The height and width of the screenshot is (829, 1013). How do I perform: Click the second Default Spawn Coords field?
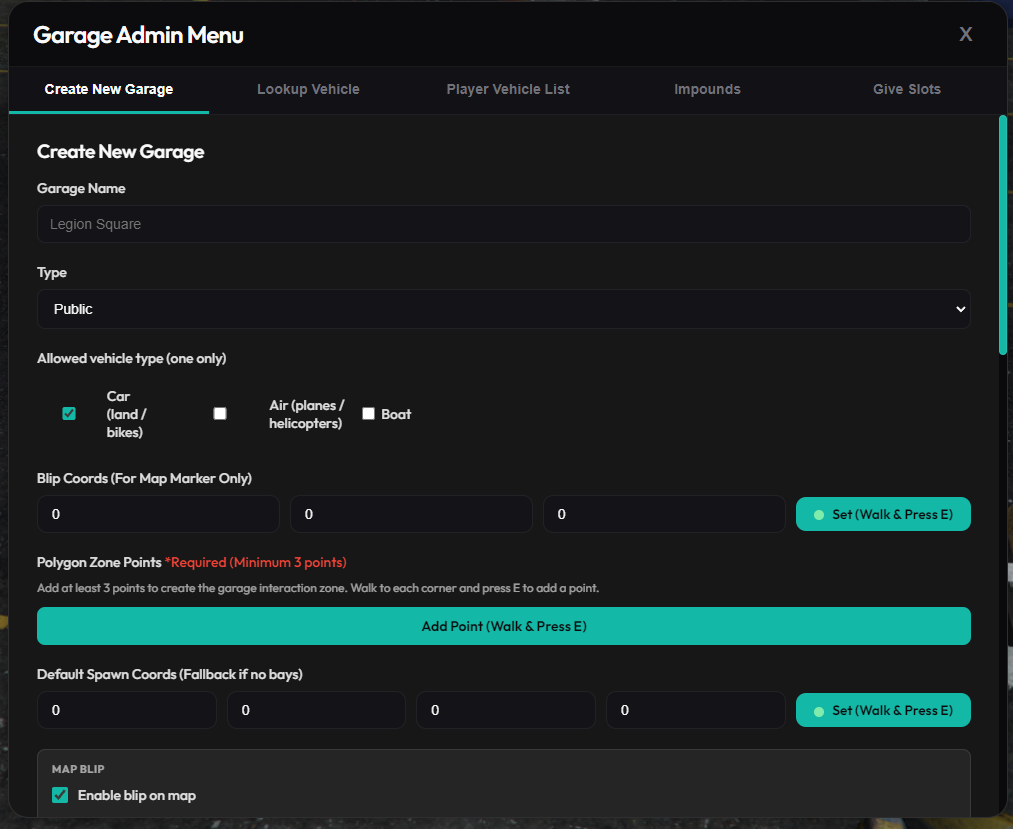(x=317, y=710)
